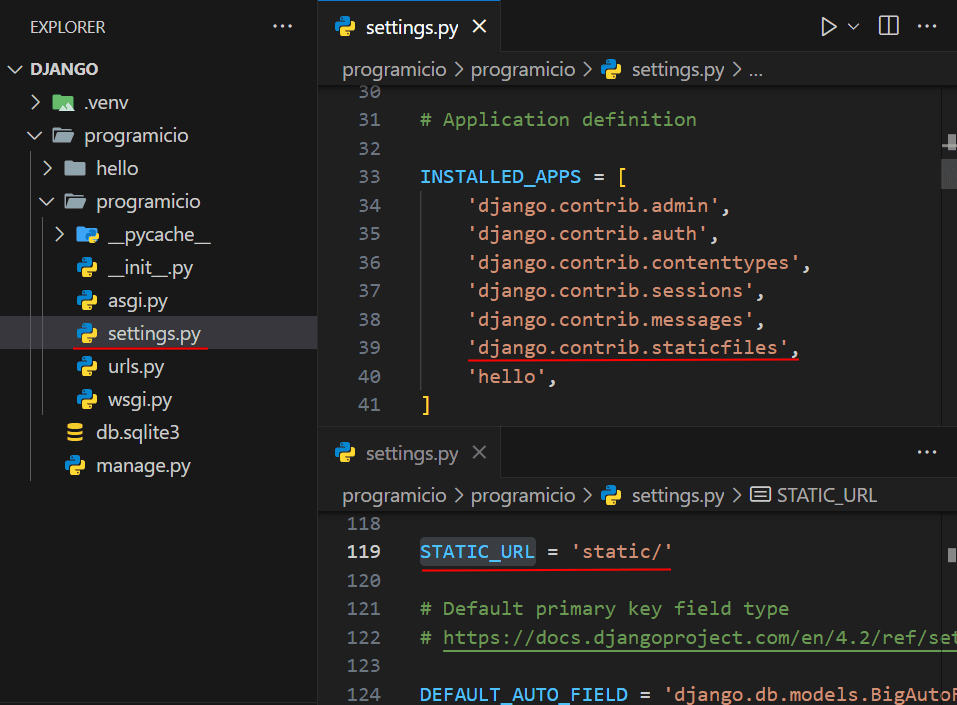
Task: Split the editor to the right
Action: point(888,26)
